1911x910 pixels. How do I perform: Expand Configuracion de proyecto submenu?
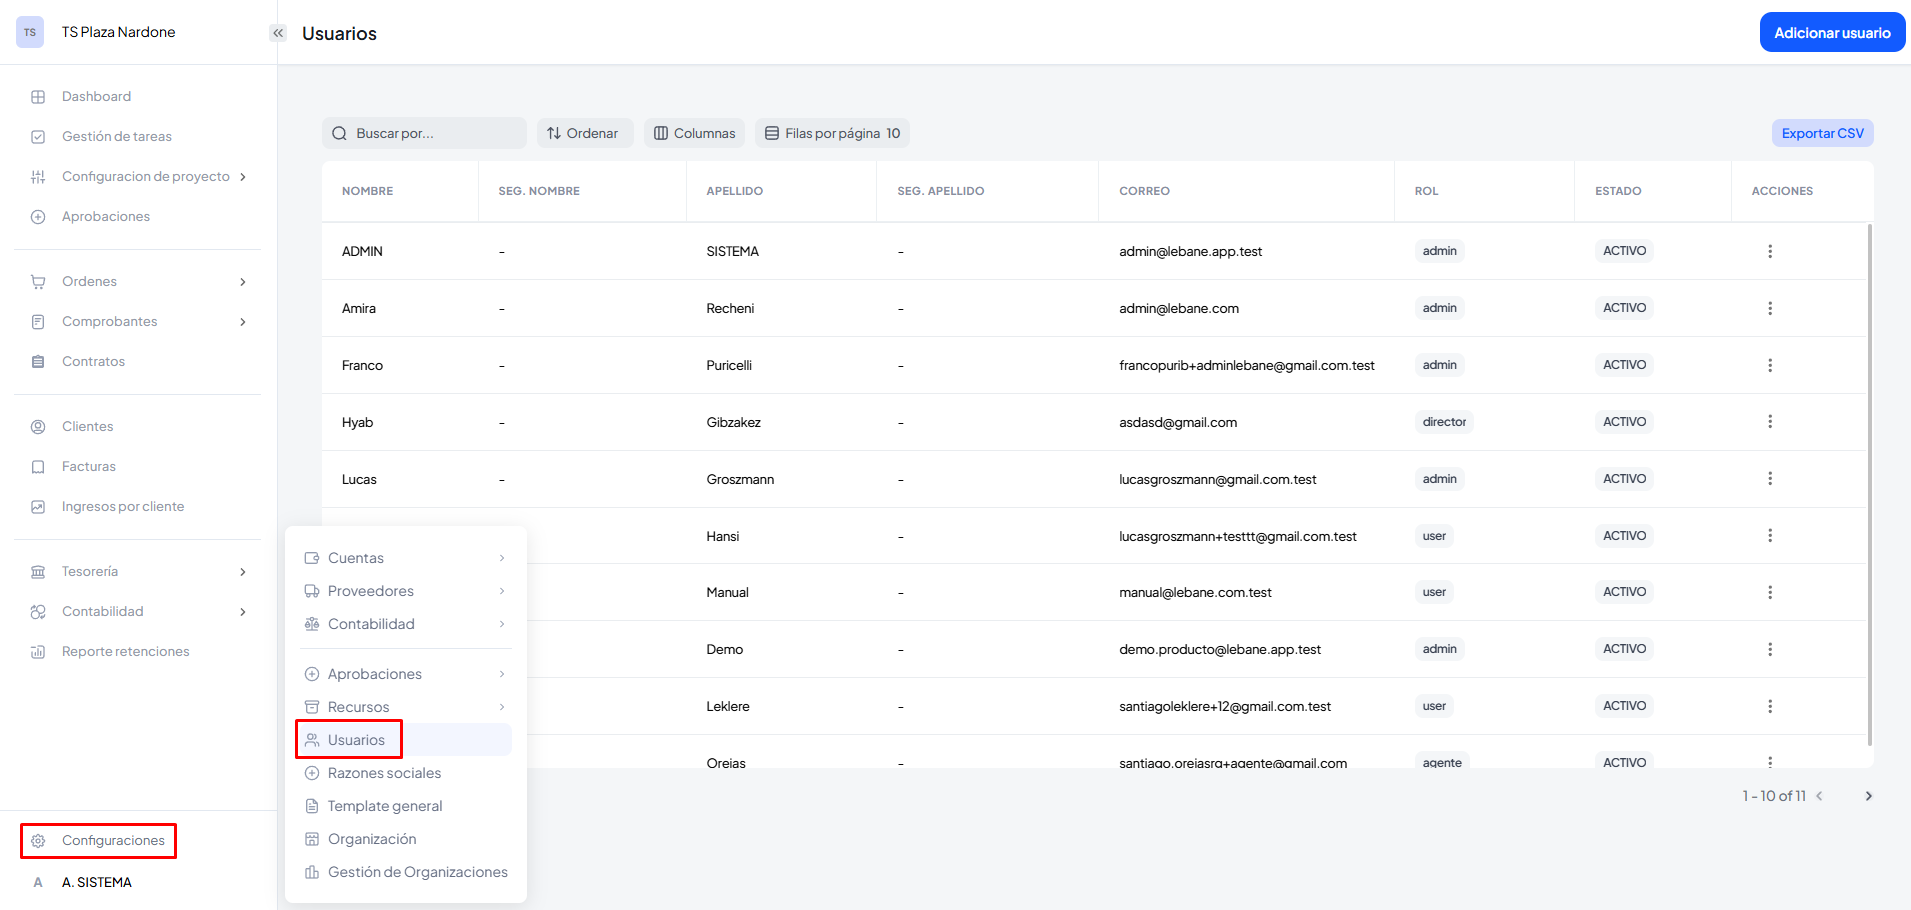(x=242, y=177)
